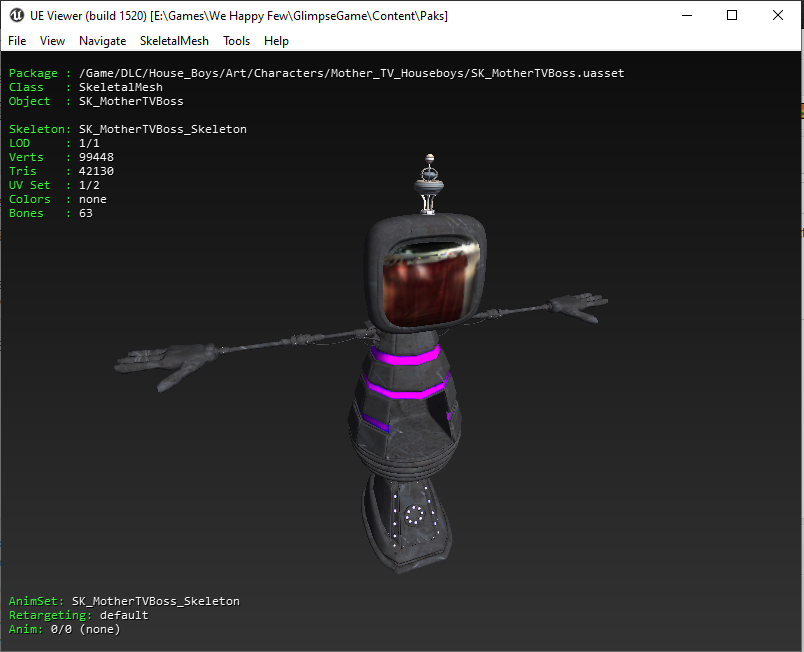Click the Class value SkeletalMesh
The height and width of the screenshot is (652, 804).
(121, 87)
